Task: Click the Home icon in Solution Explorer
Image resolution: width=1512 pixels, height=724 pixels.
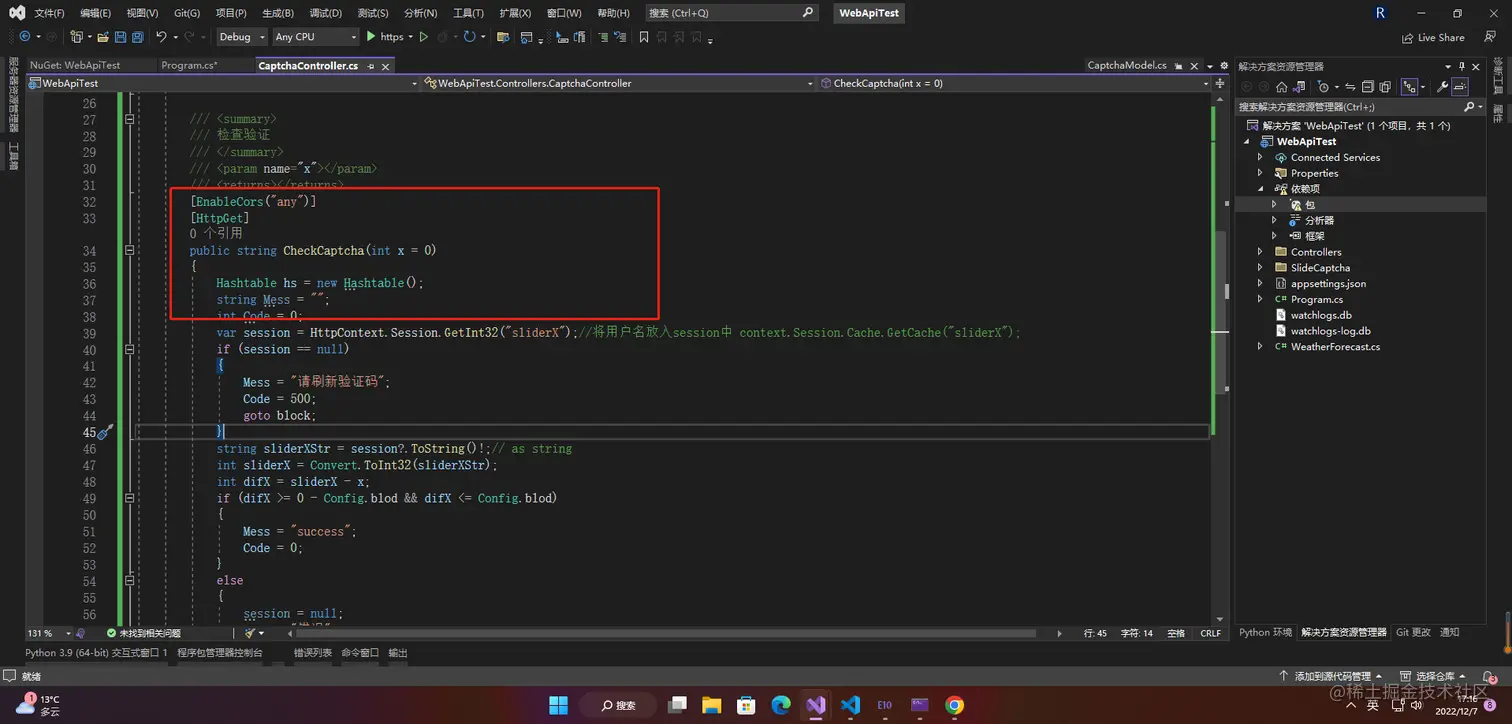Action: pos(1282,87)
